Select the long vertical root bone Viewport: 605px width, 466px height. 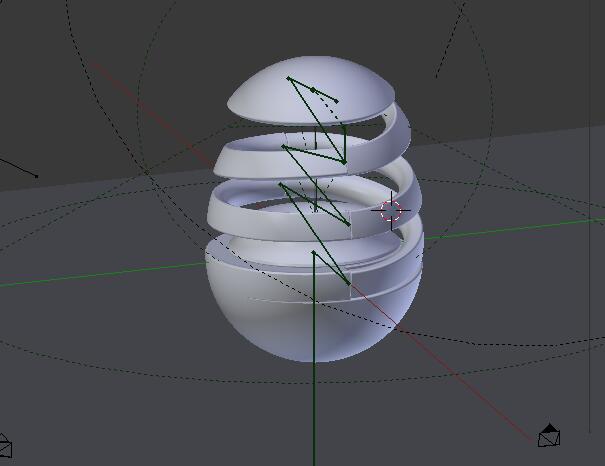pos(314,359)
